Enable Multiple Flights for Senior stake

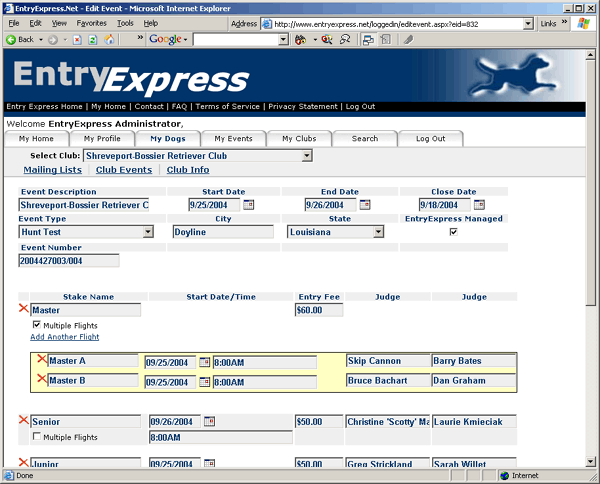tap(38, 437)
